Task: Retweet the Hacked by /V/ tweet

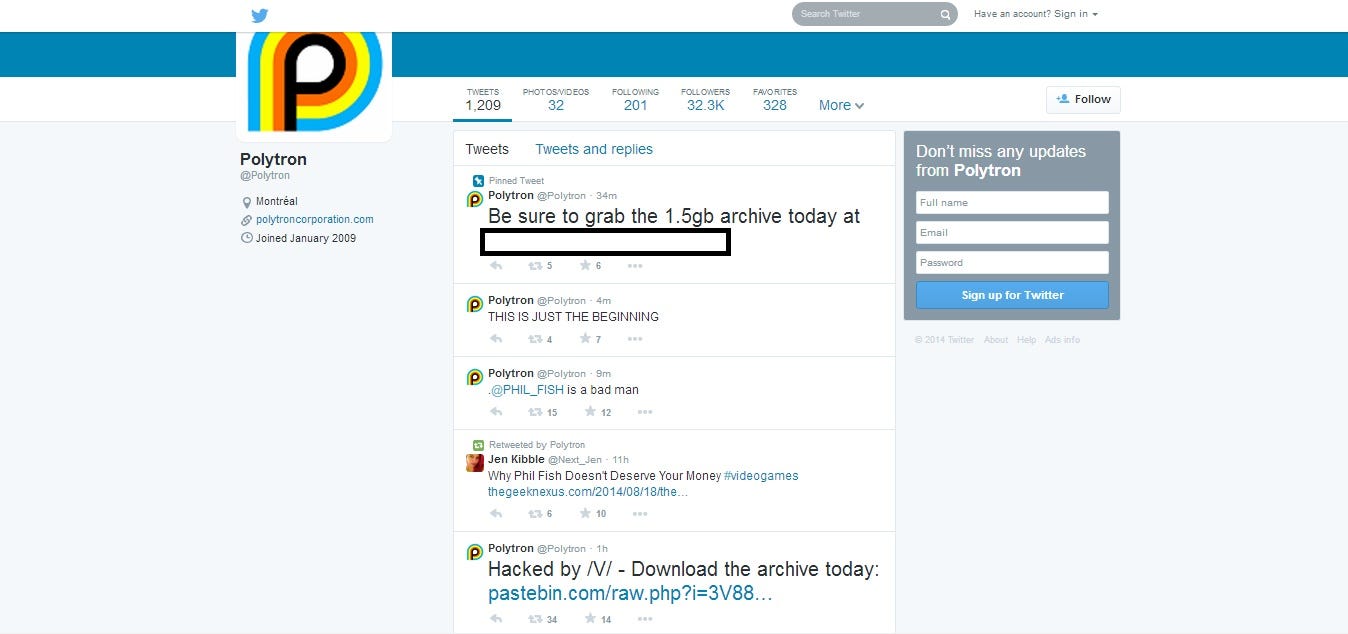Action: (x=535, y=620)
